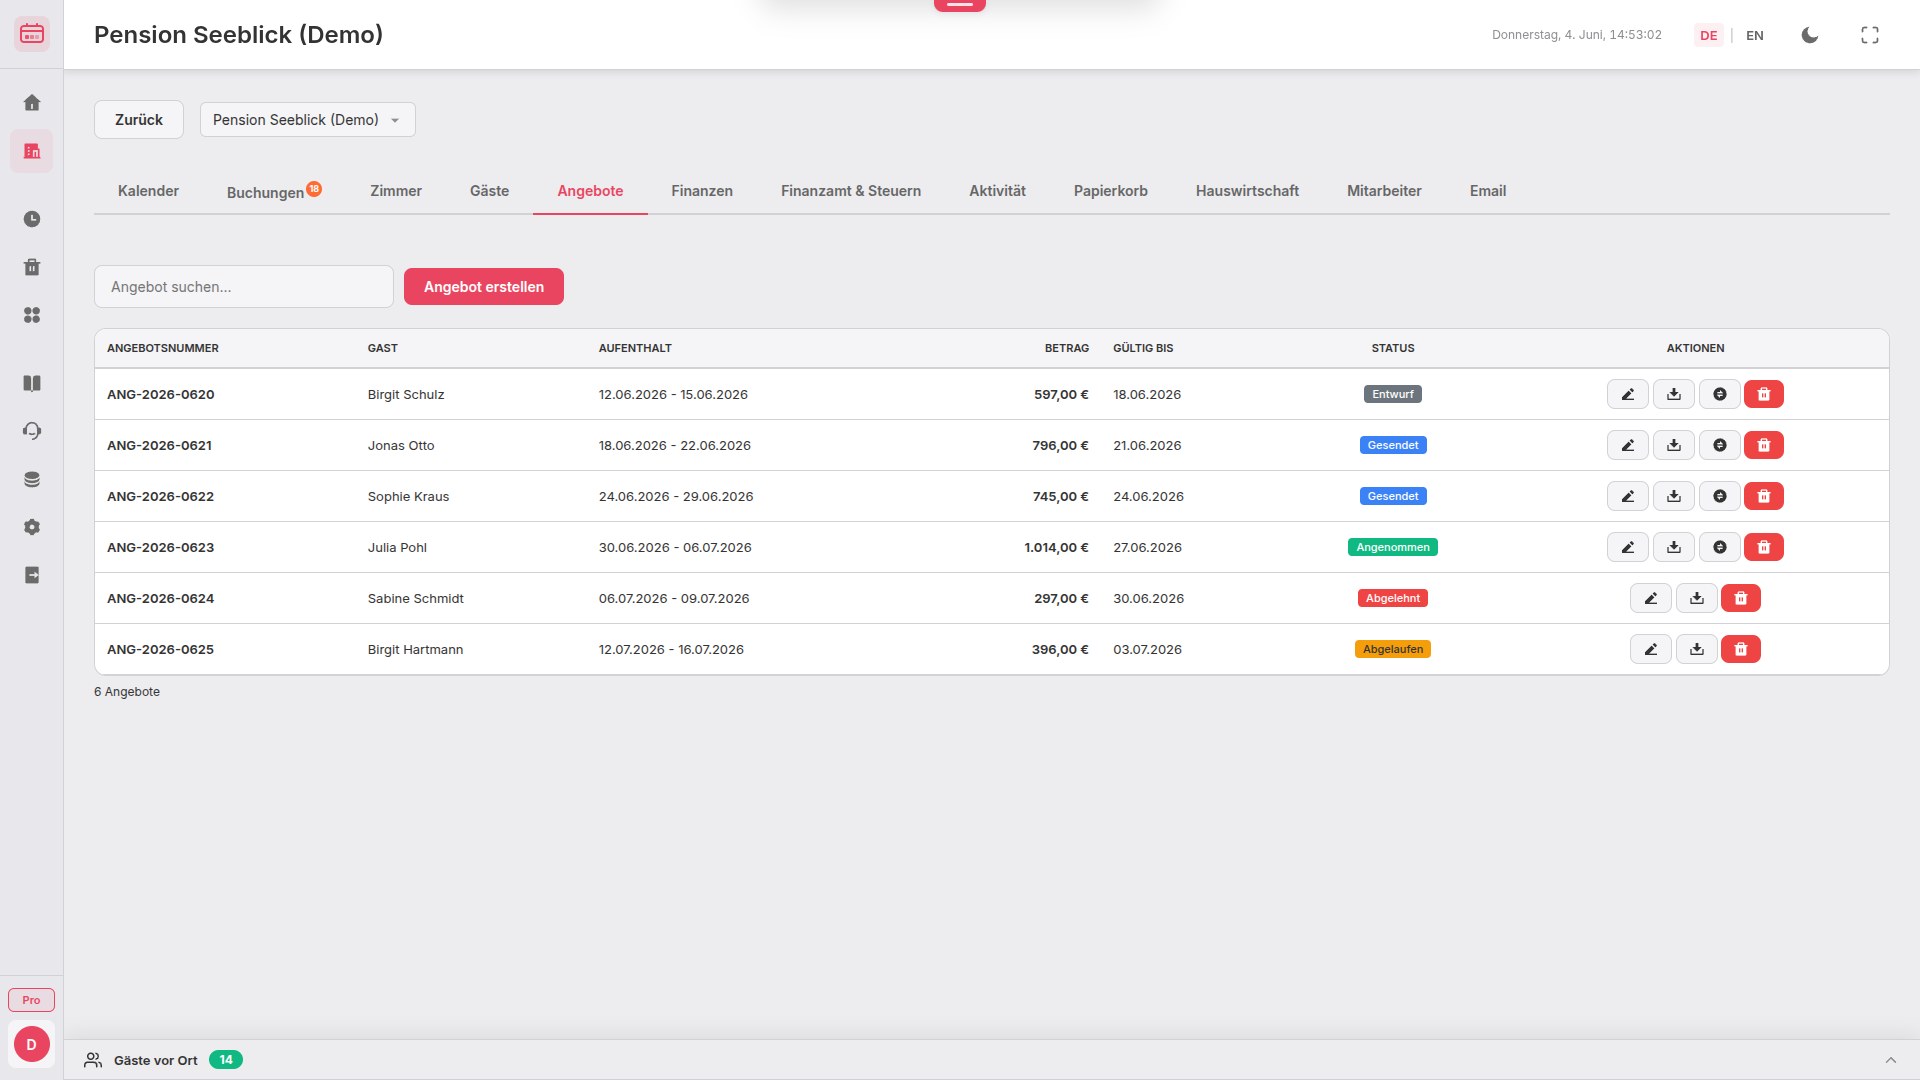This screenshot has height=1080, width=1920.
Task: Click the Pro plan badge
Action: pos(32,1000)
